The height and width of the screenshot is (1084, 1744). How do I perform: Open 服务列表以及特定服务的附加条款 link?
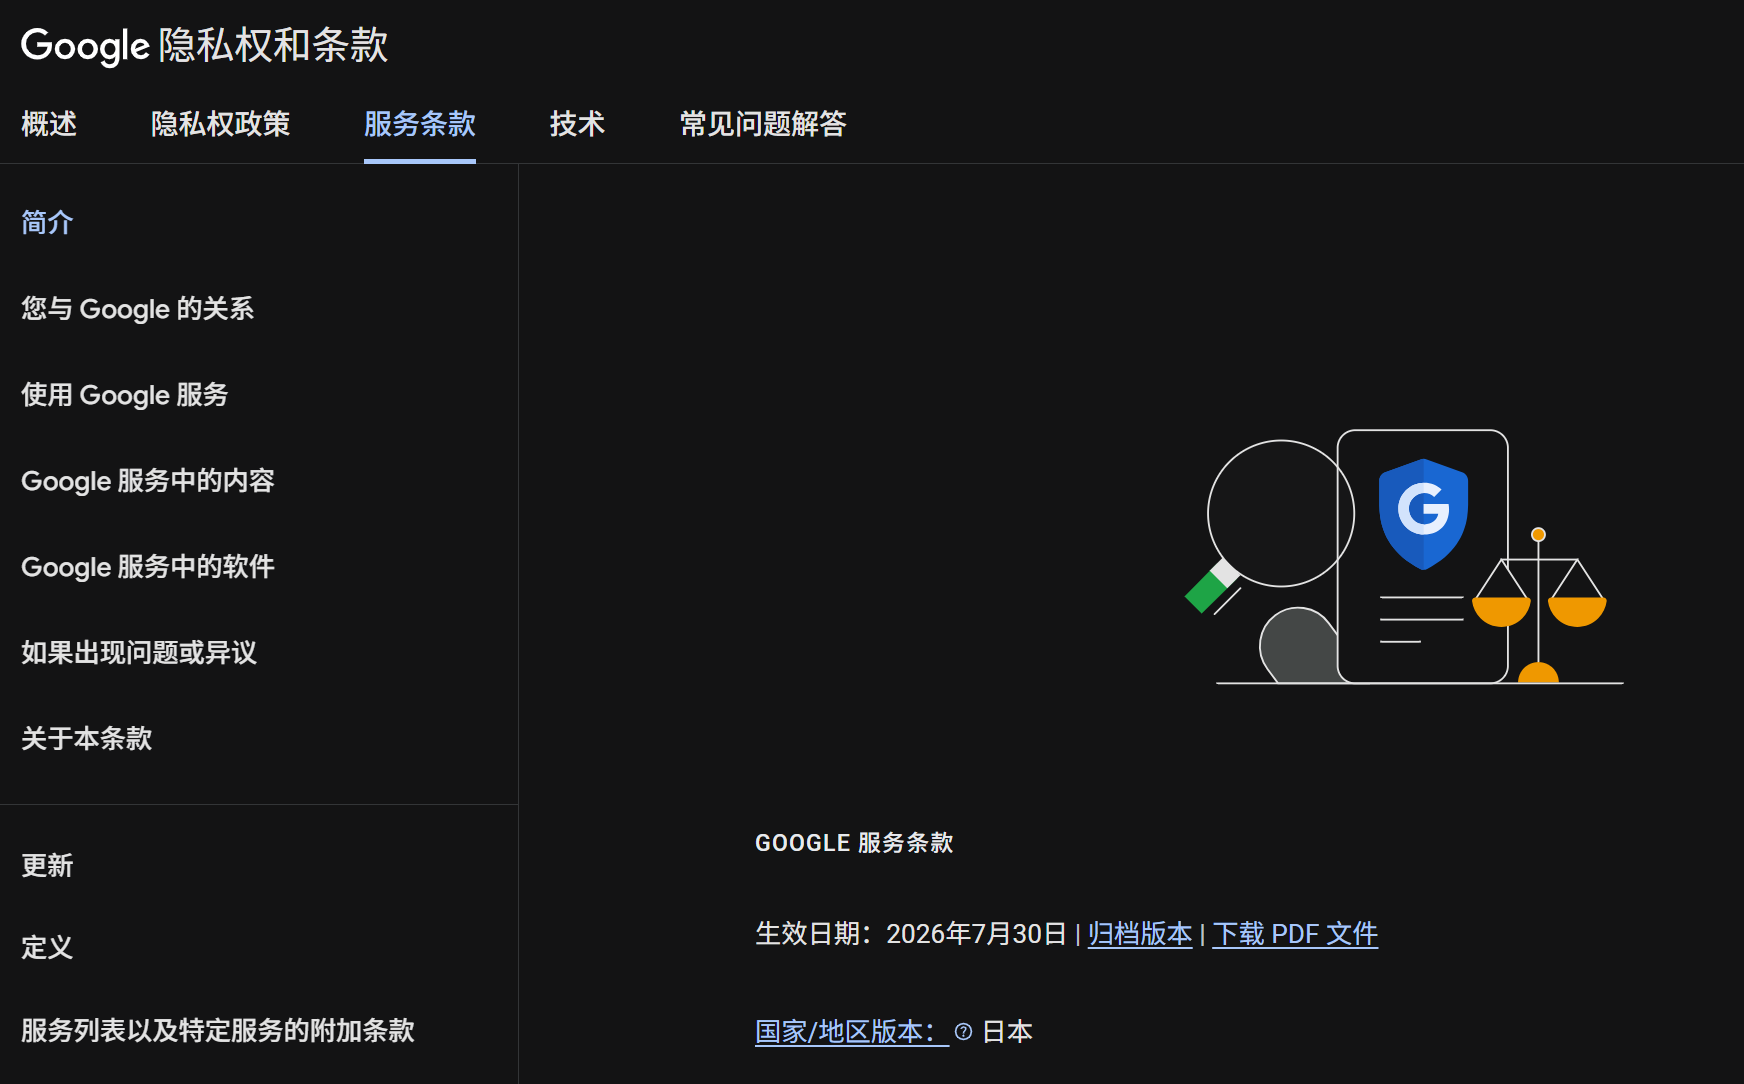(x=218, y=1030)
